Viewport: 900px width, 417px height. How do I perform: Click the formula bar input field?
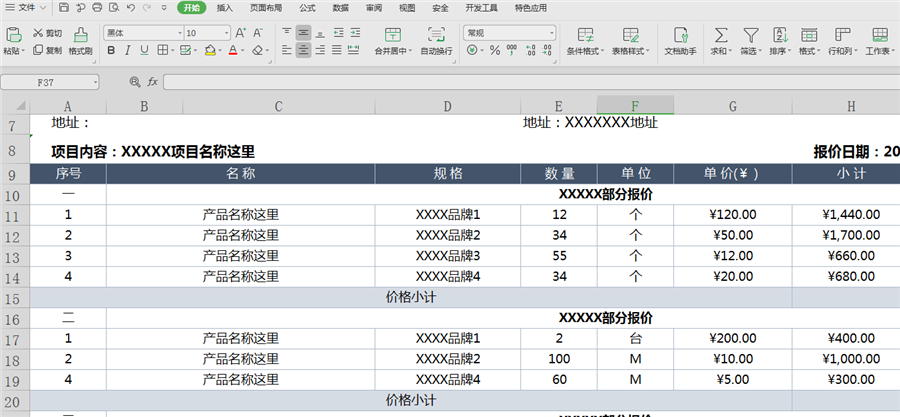pos(532,83)
